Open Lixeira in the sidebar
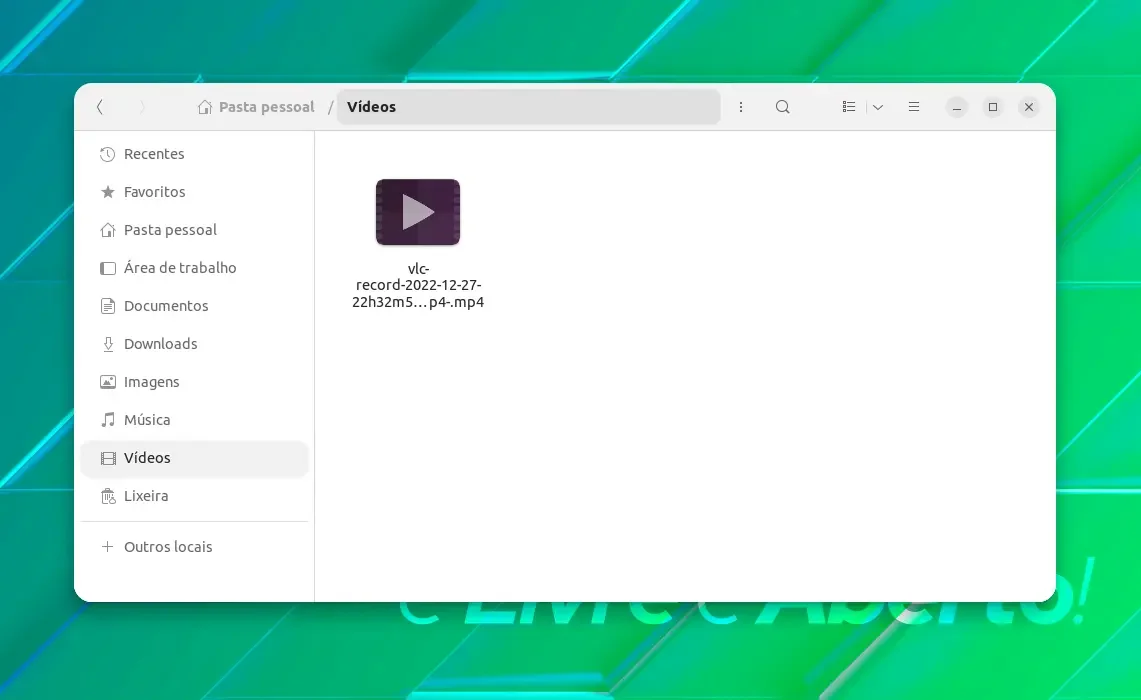Screen dimensions: 1141x700 click(x=194, y=496)
